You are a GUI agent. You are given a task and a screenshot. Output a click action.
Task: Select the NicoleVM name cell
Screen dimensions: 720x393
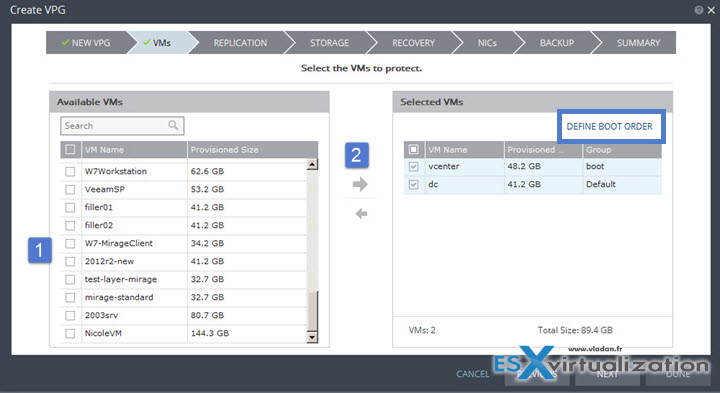(x=134, y=333)
